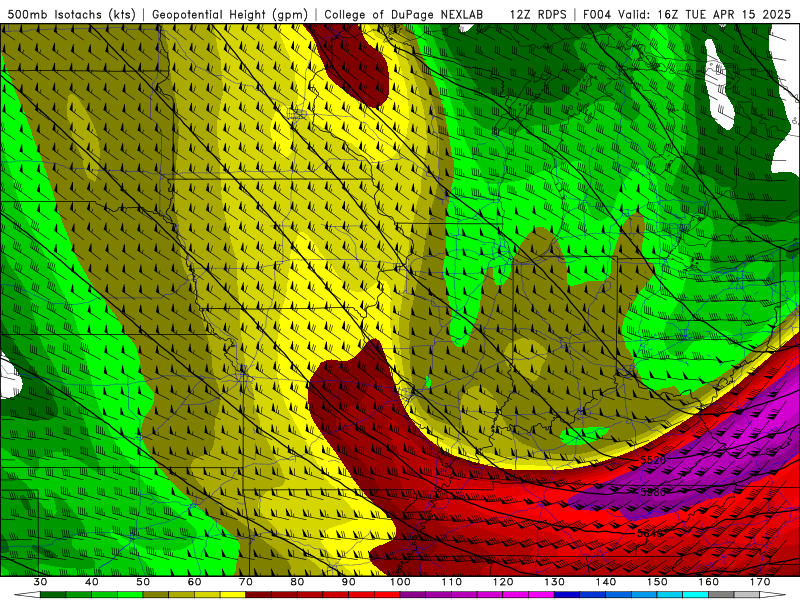Click the 170 value on color scale
Image resolution: width=800 pixels, height=600 pixels.
click(760, 582)
